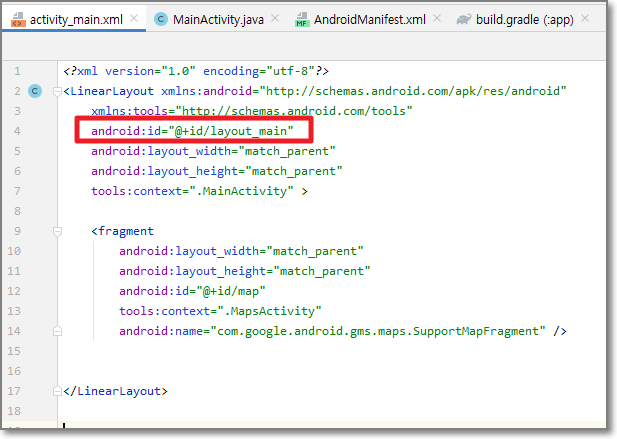Close the activity_main.xml tab
This screenshot has width=617, height=439.
[x=134, y=18]
